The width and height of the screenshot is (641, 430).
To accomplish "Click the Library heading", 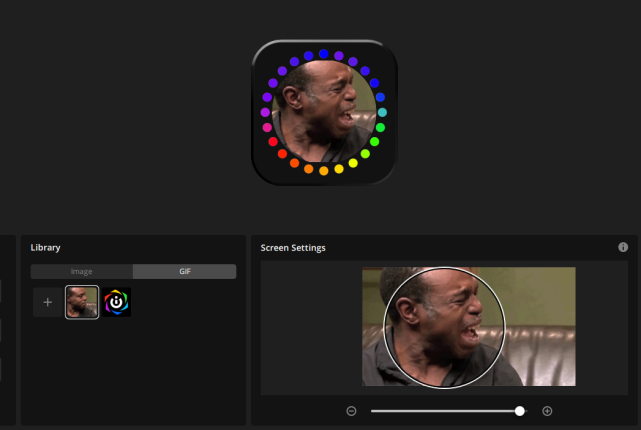I will click(x=45, y=248).
